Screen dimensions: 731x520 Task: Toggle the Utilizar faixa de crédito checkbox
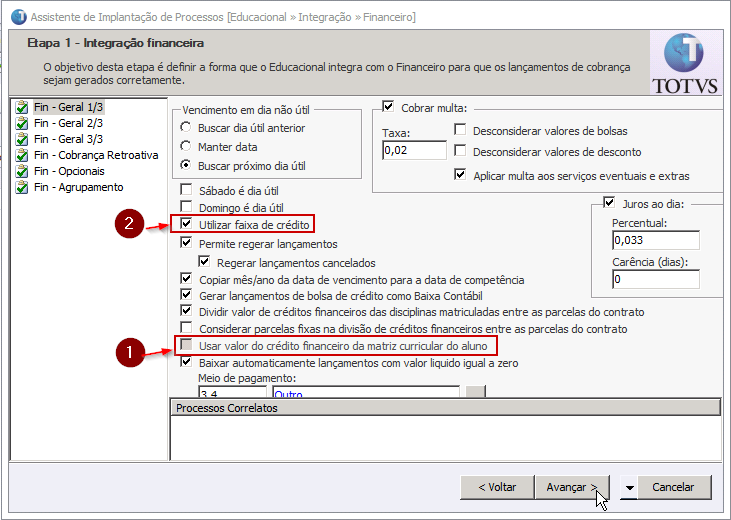pyautogui.click(x=186, y=225)
